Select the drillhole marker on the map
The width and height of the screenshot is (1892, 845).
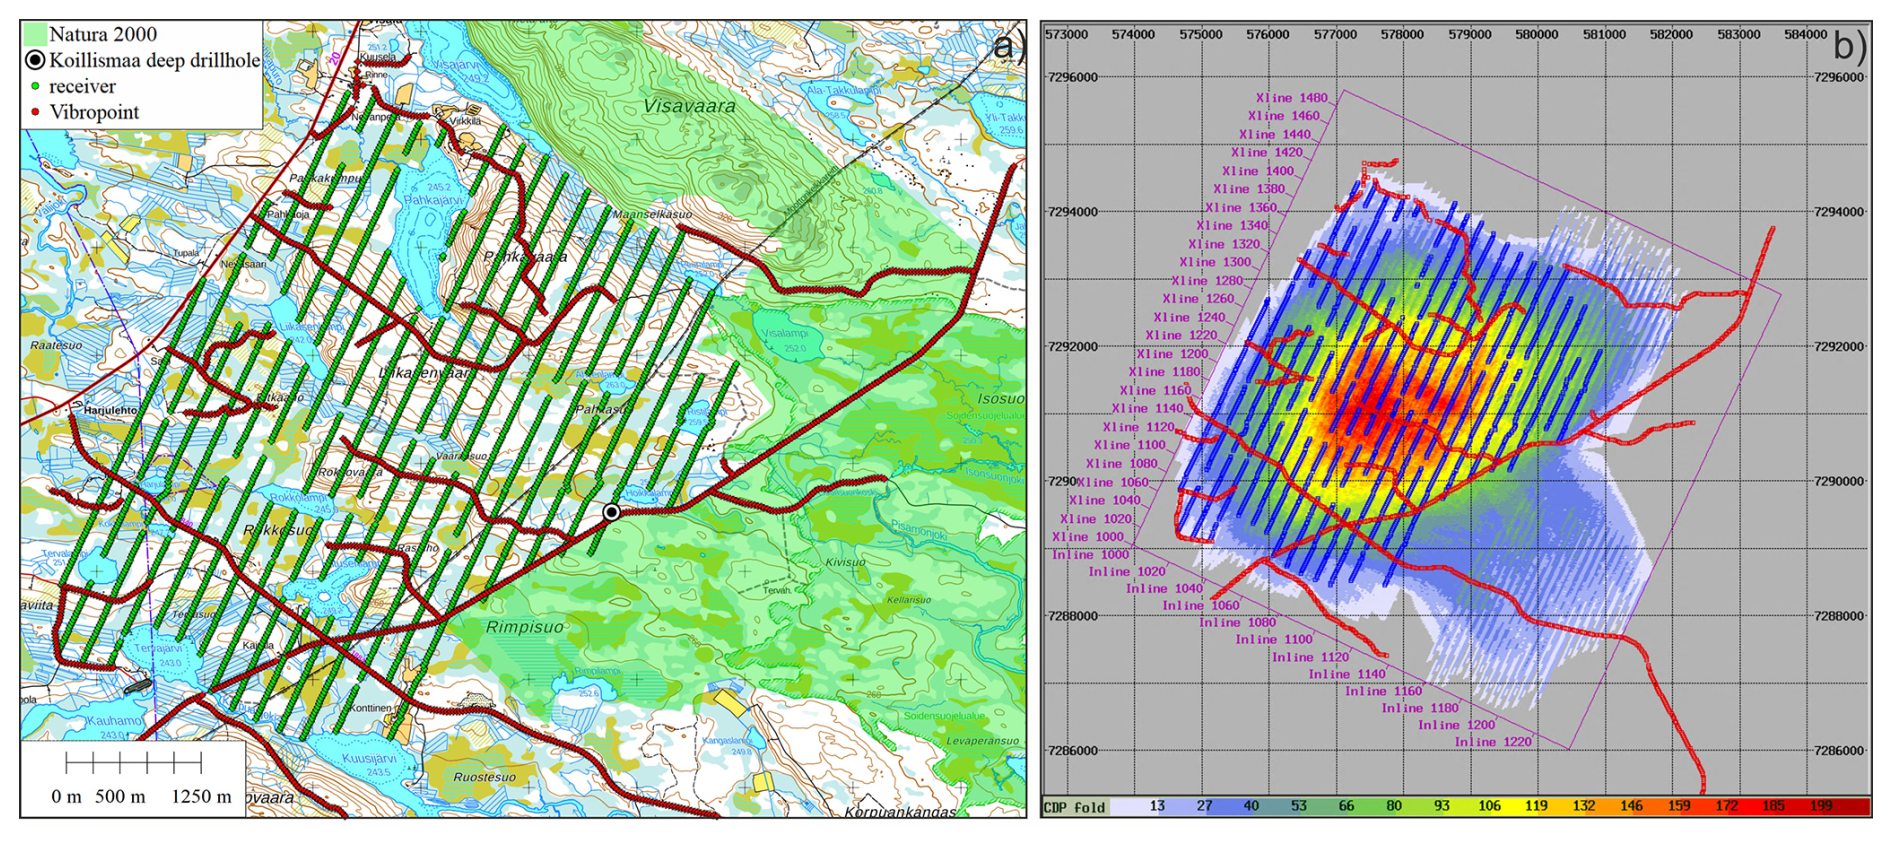[611, 512]
